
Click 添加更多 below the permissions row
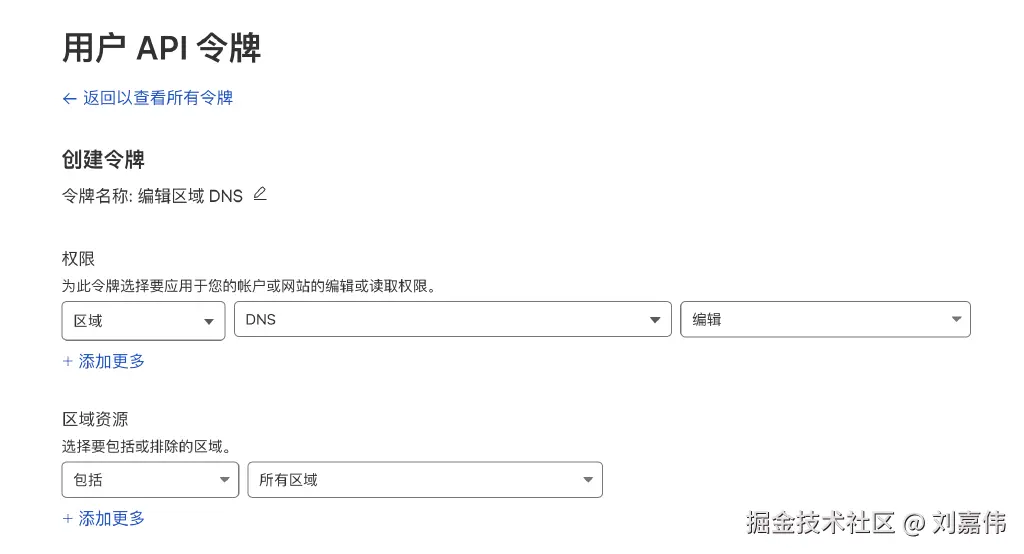point(112,361)
